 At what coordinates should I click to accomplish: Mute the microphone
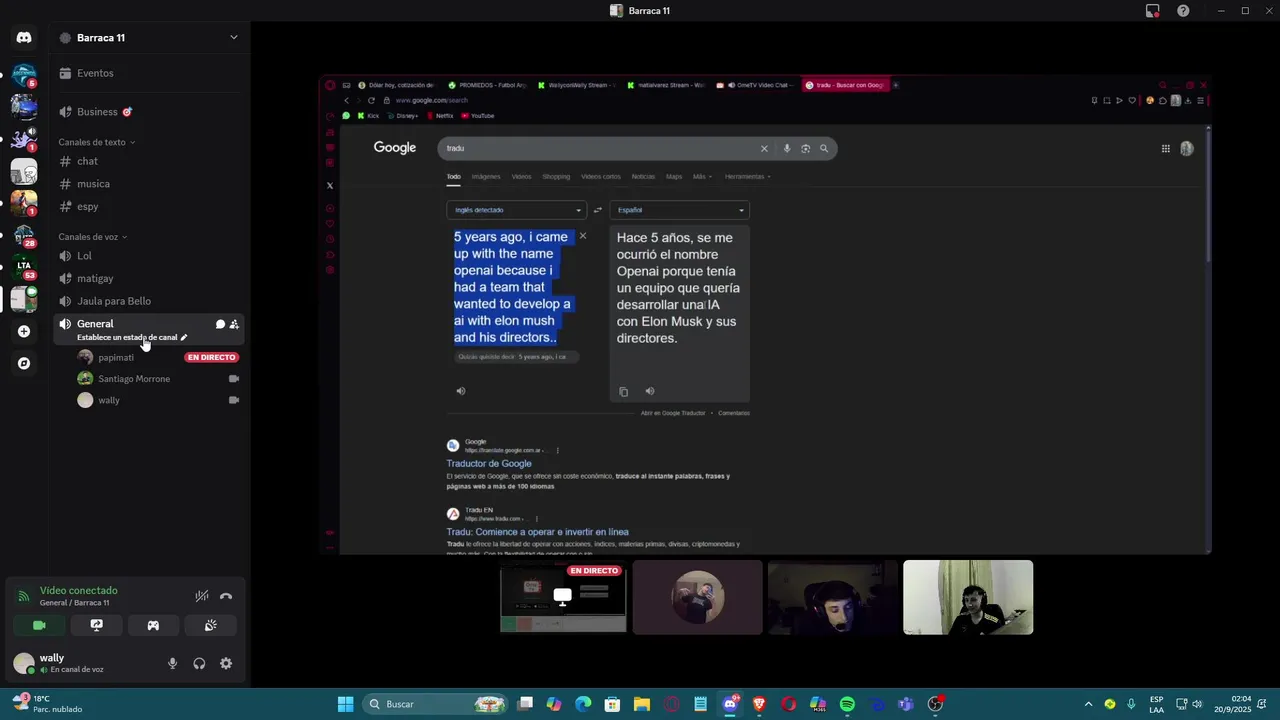click(172, 663)
